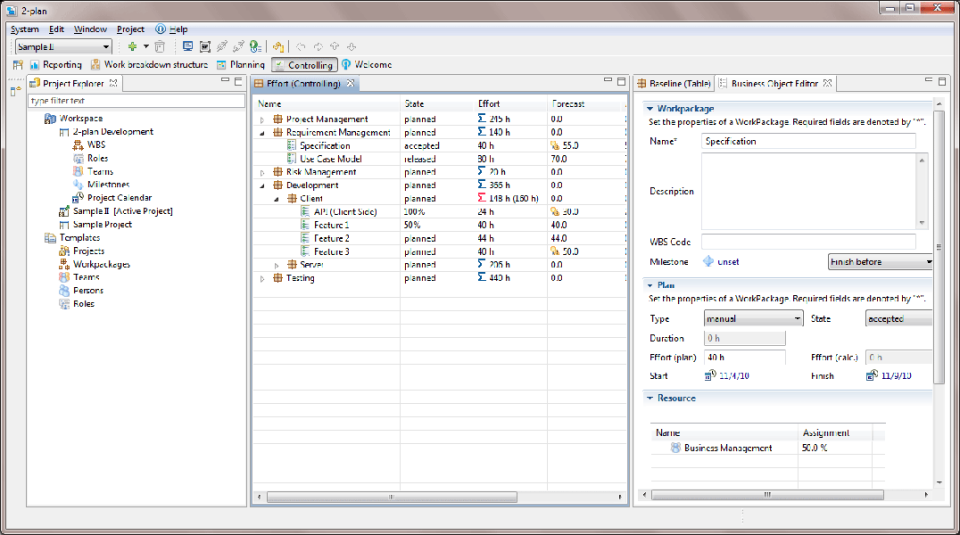Click the Finish date calendar icon

[x=872, y=376]
